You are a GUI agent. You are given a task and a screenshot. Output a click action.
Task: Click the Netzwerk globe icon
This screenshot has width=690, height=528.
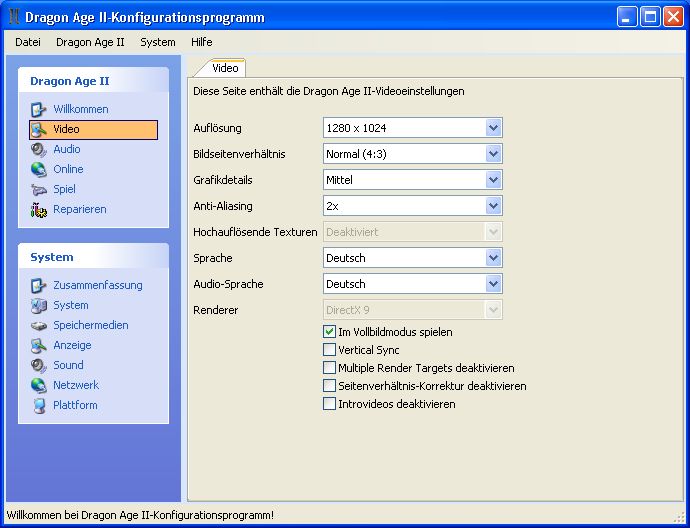click(x=38, y=385)
